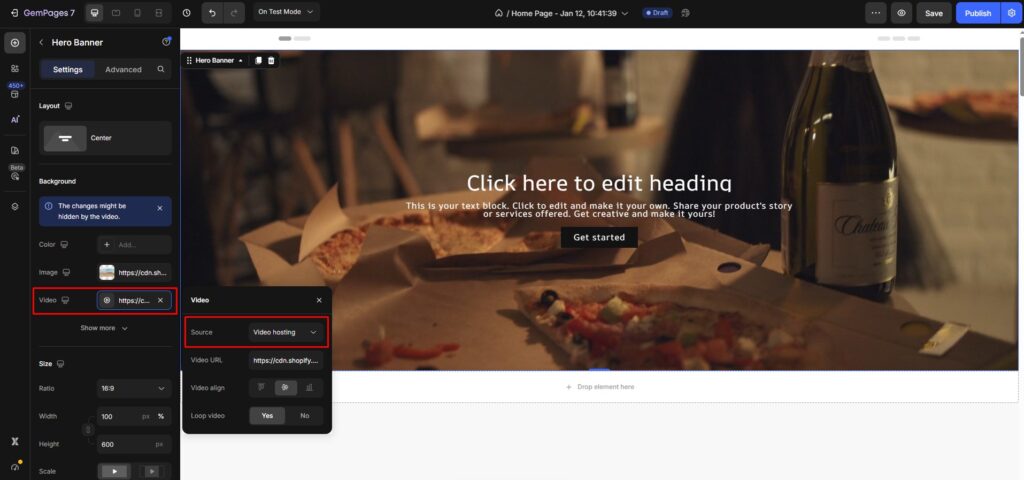Open the more options ellipsis button
Viewport: 1024px width, 480px height.
(x=876, y=13)
